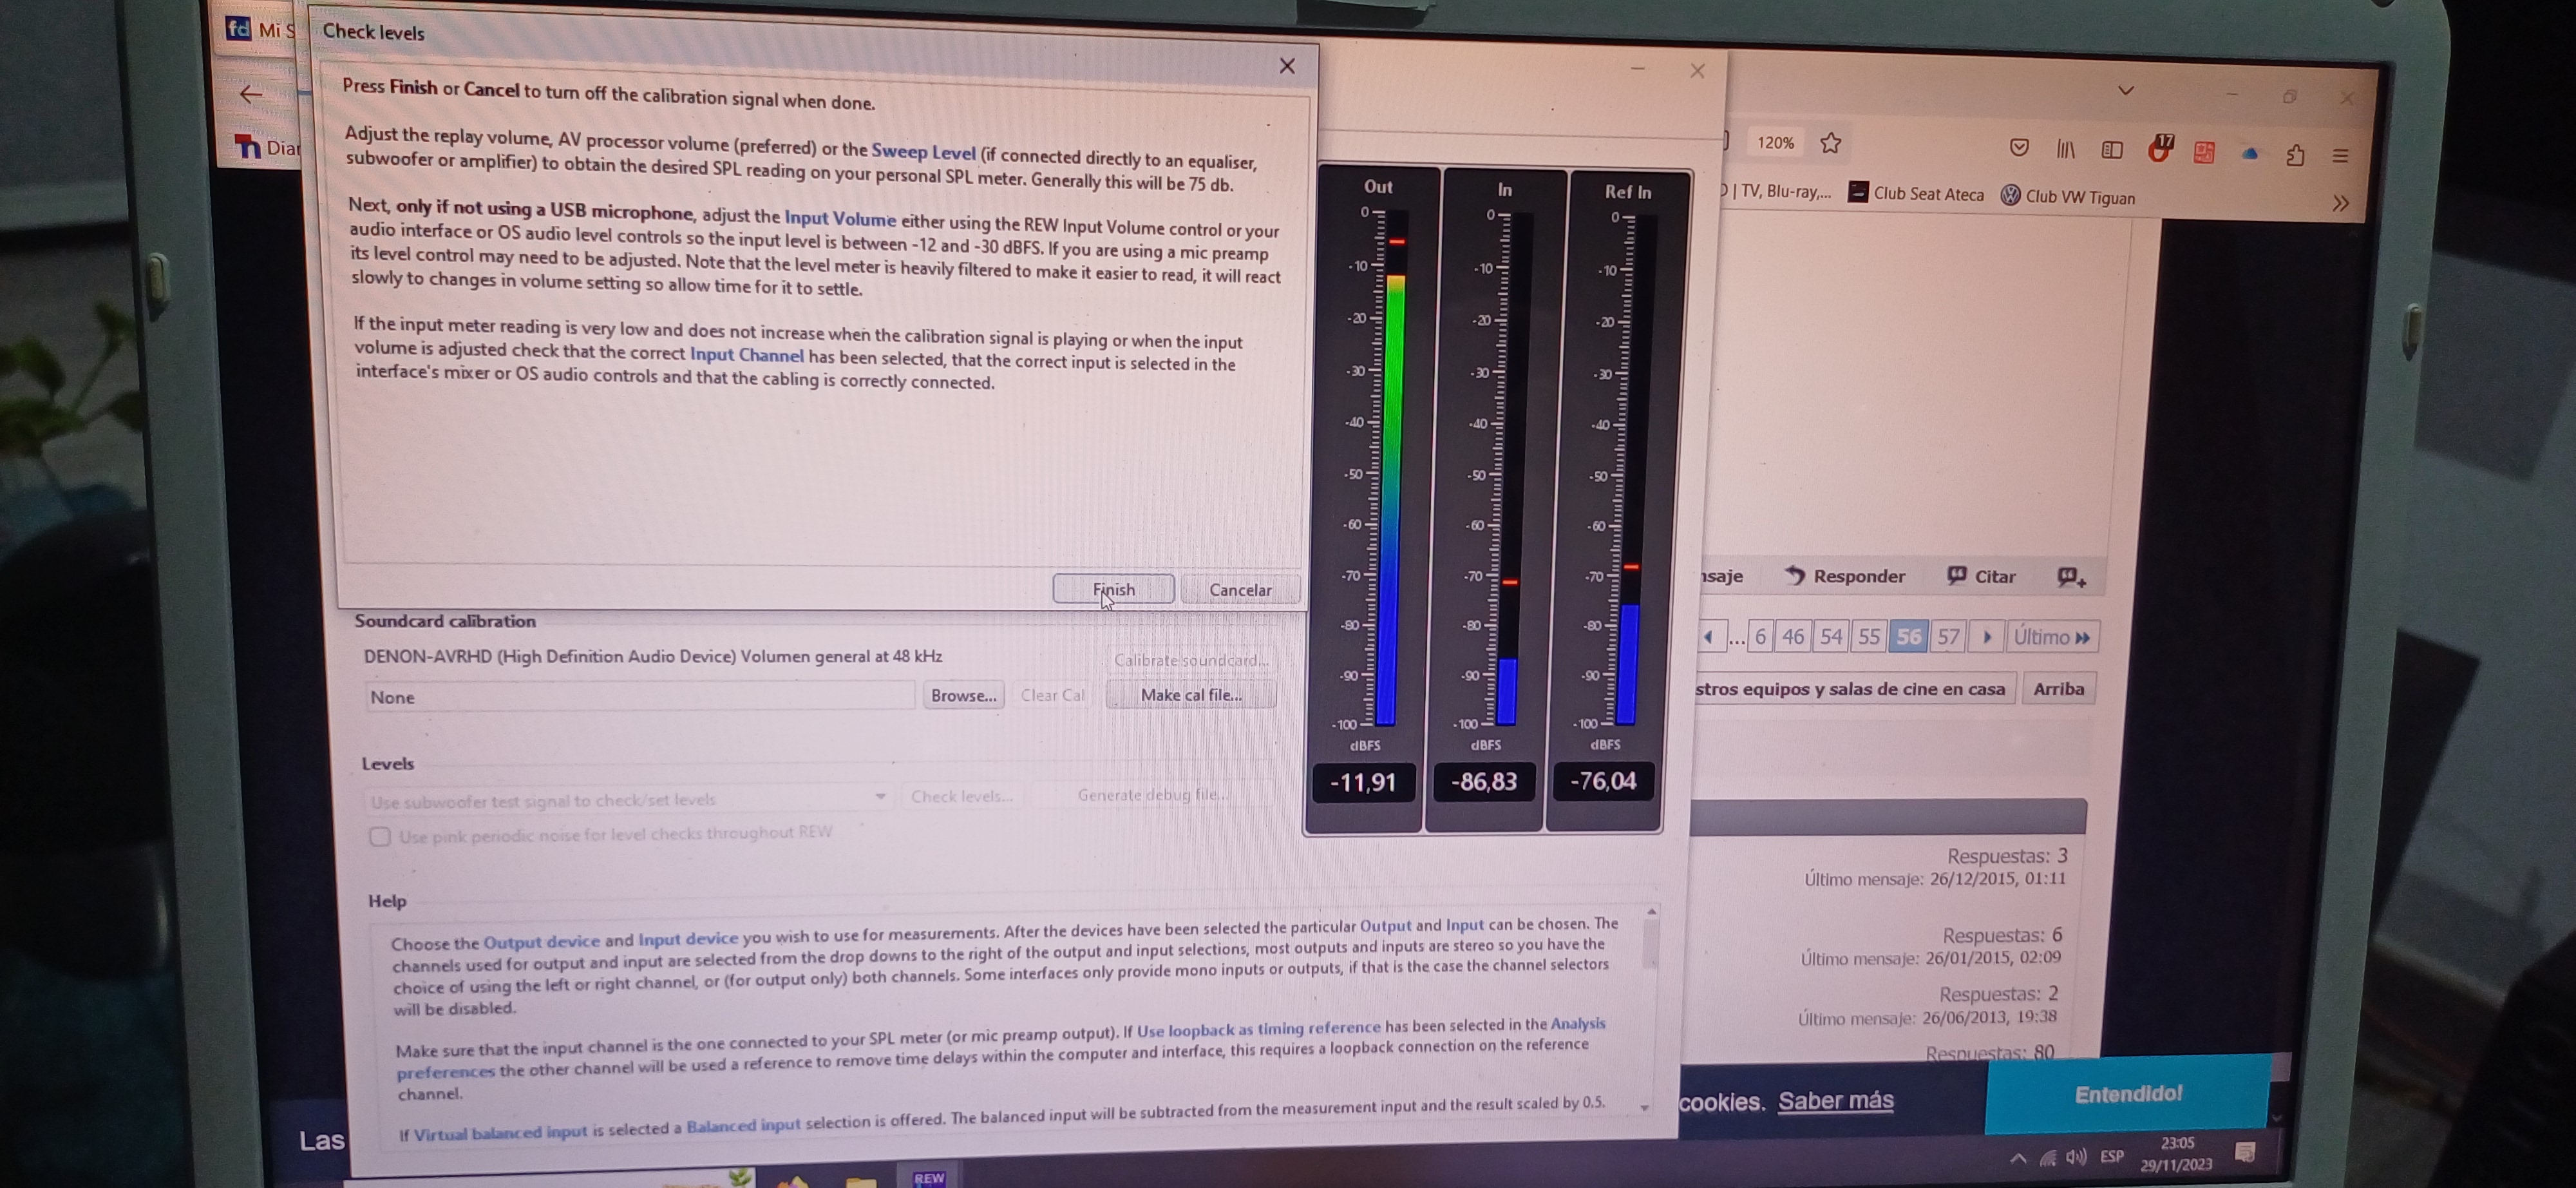Open the preferences link in Help text
The image size is (2576, 1188).
click(x=445, y=1072)
